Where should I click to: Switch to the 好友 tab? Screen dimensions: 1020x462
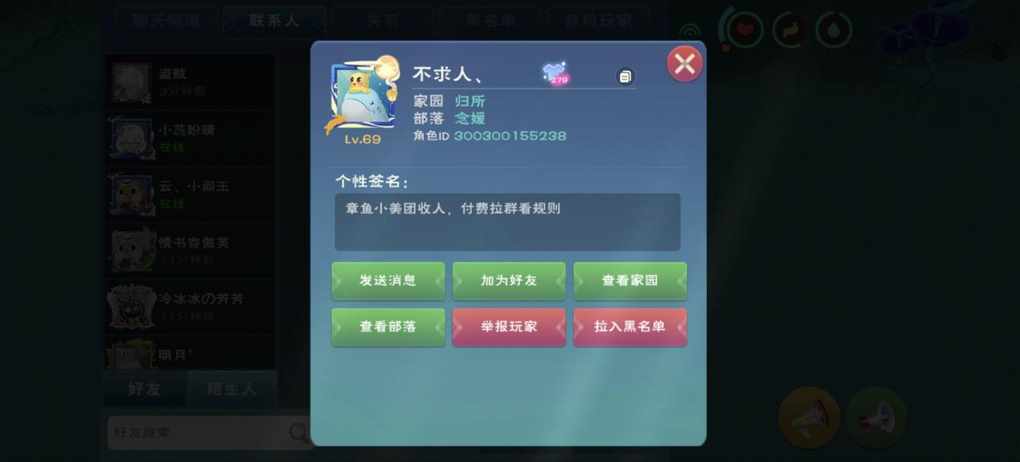(x=145, y=389)
